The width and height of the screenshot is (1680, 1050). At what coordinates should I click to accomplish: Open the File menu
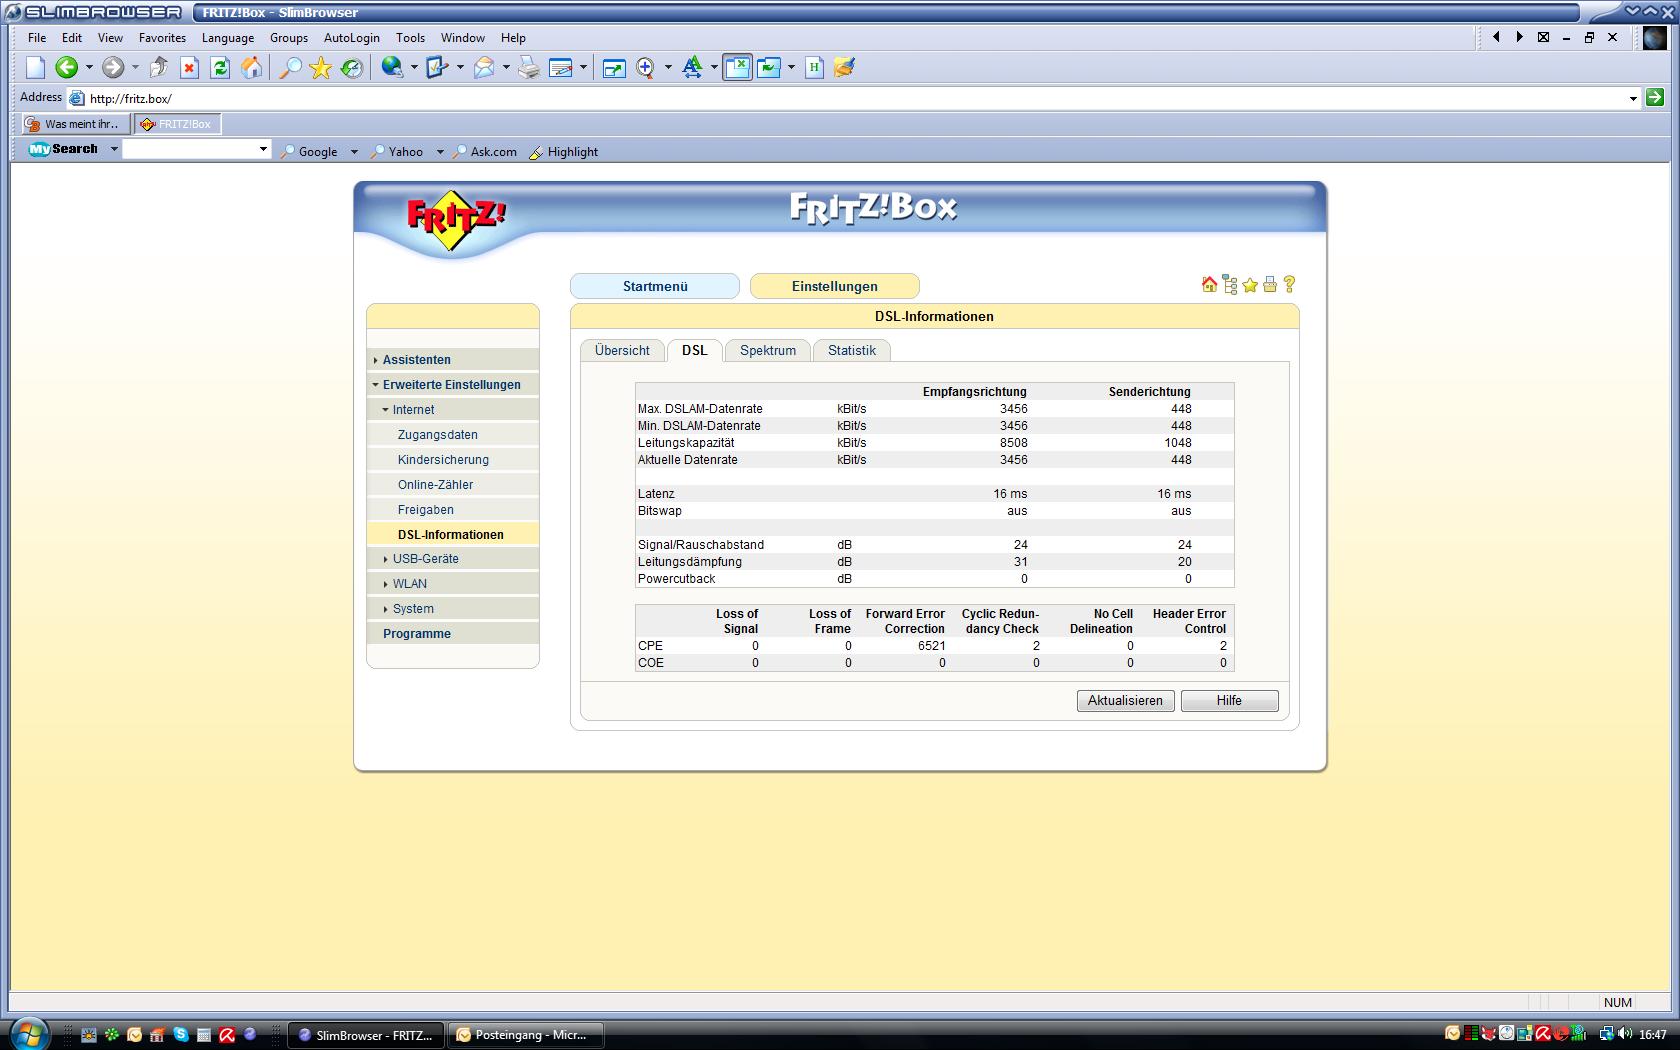pyautogui.click(x=37, y=38)
